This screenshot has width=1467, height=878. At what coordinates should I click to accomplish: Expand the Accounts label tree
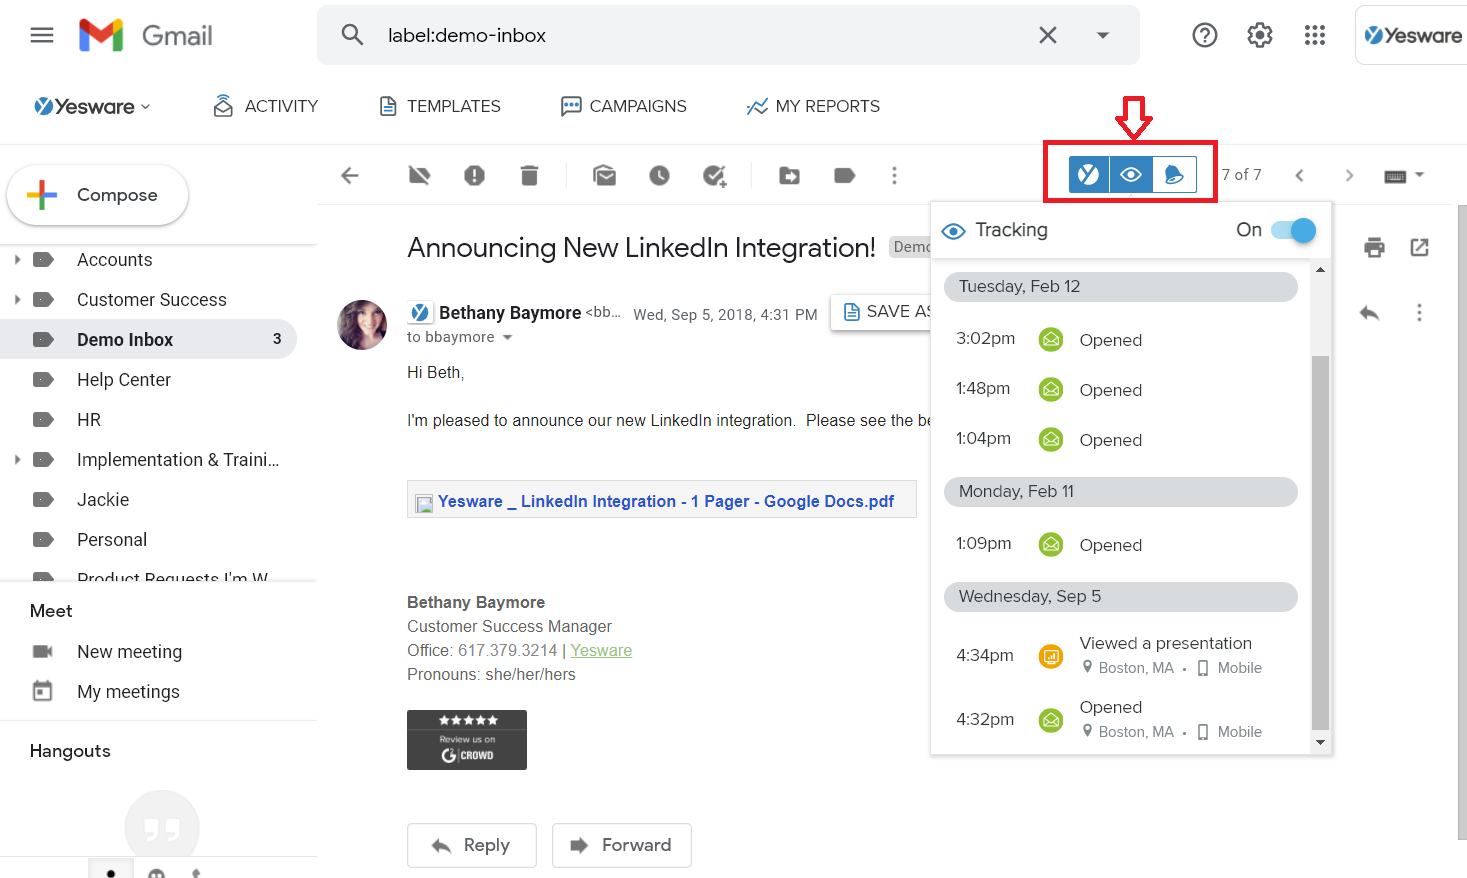click(17, 260)
